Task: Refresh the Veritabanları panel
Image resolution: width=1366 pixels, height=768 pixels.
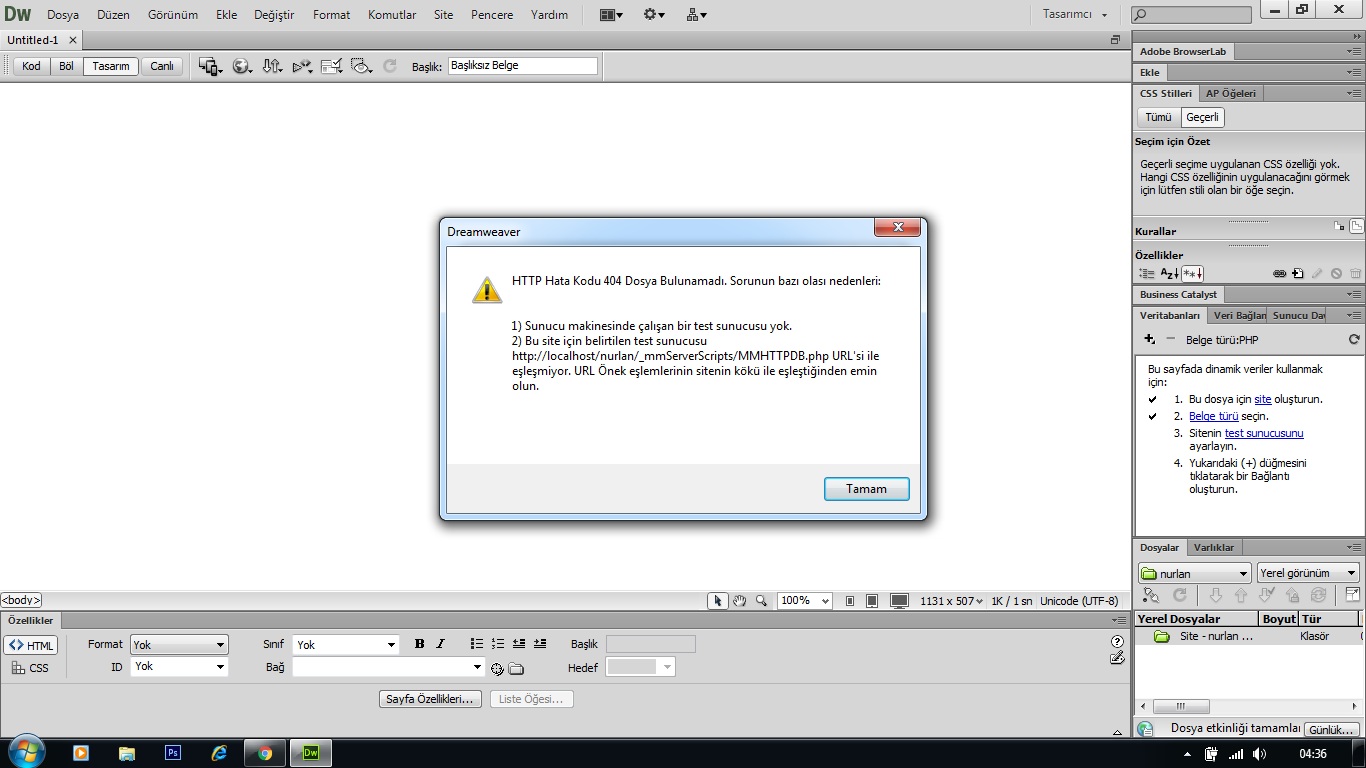Action: pyautogui.click(x=1354, y=340)
